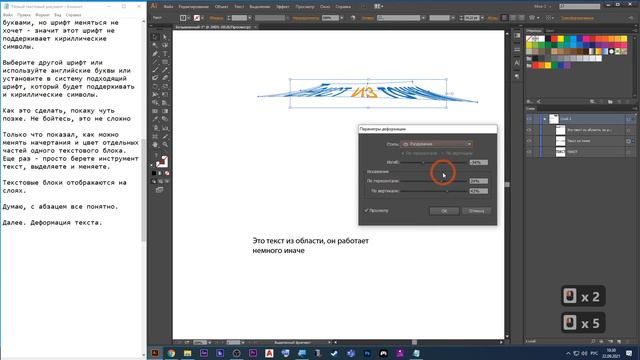Select the Artboard tool

coord(156,136)
